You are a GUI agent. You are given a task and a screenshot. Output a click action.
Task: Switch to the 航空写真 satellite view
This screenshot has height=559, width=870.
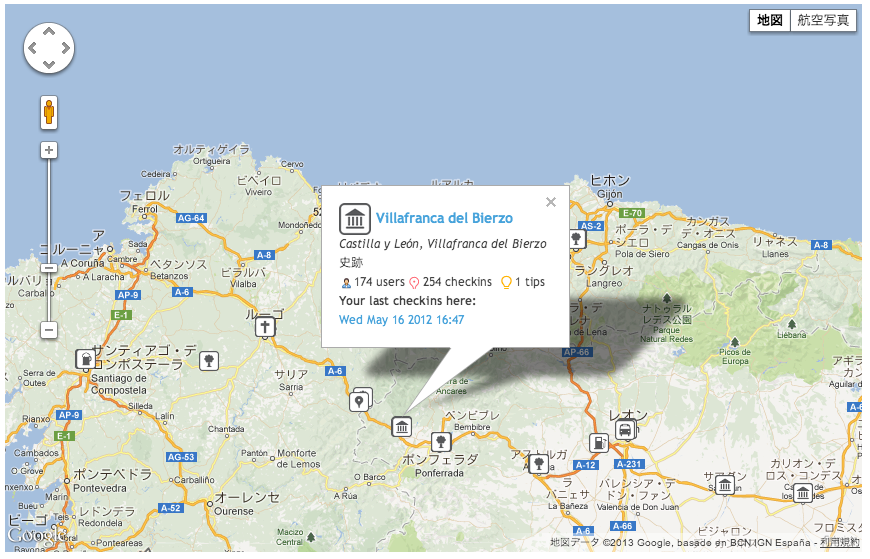[x=823, y=21]
